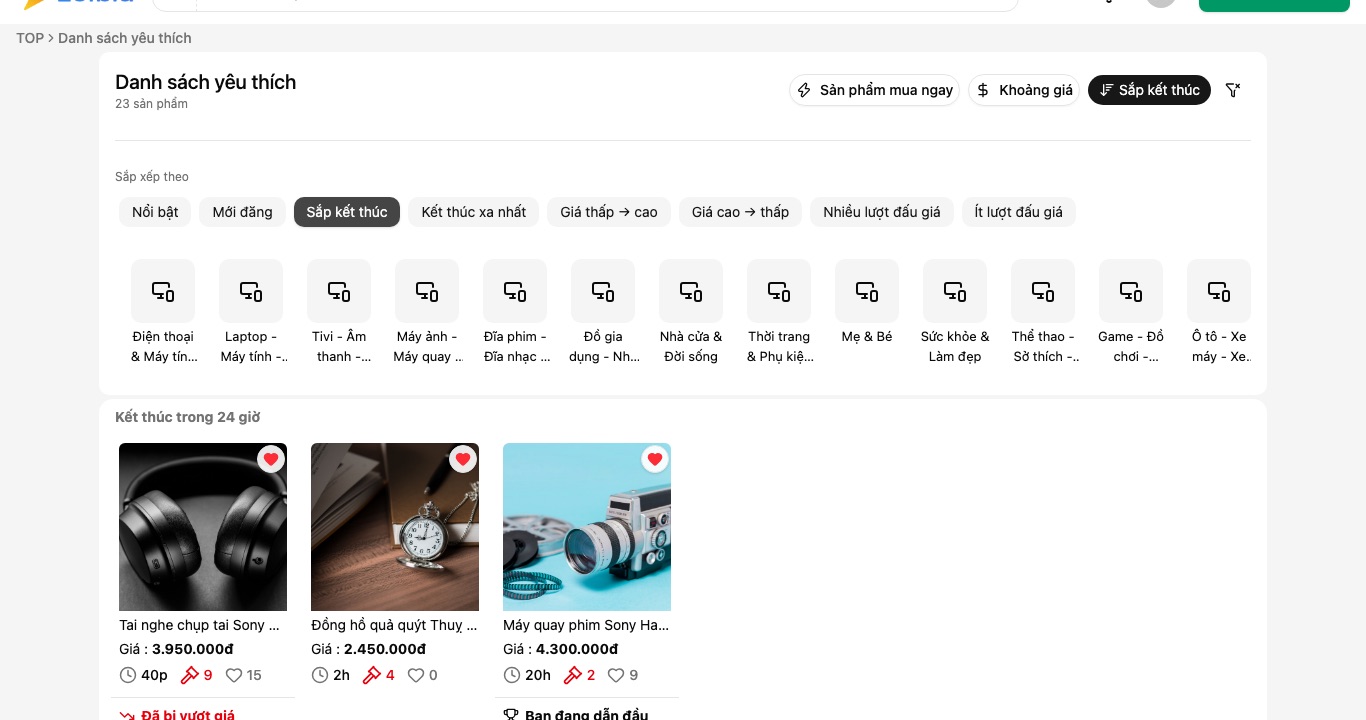Open the Sắp kết thúc sort dropdown
Screen dimensions: 1366x720
[1149, 90]
